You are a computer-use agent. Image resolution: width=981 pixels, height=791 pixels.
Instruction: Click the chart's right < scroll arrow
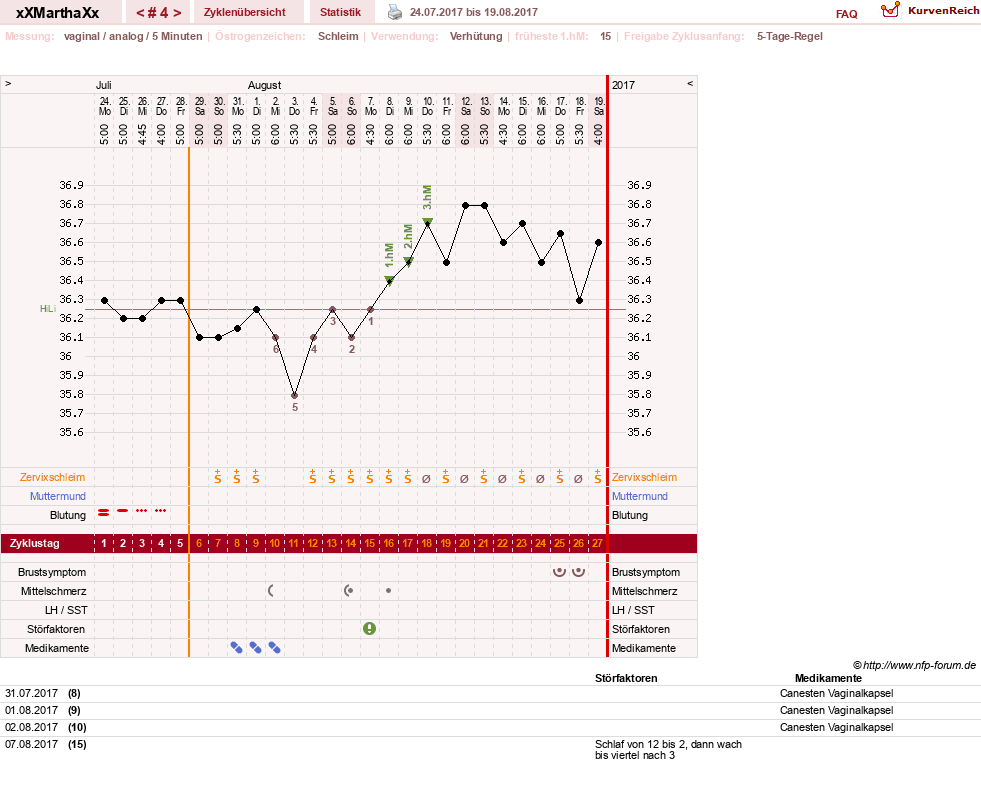(x=690, y=83)
